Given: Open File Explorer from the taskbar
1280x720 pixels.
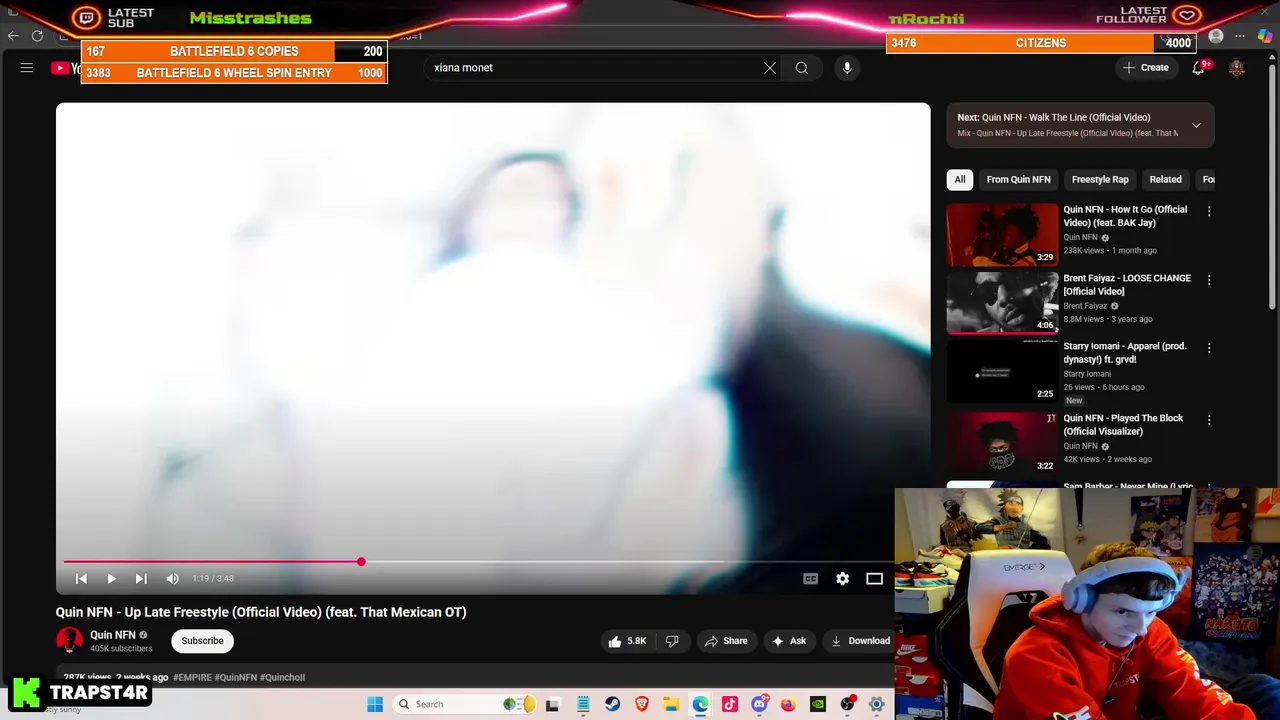Looking at the screenshot, I should pos(671,705).
